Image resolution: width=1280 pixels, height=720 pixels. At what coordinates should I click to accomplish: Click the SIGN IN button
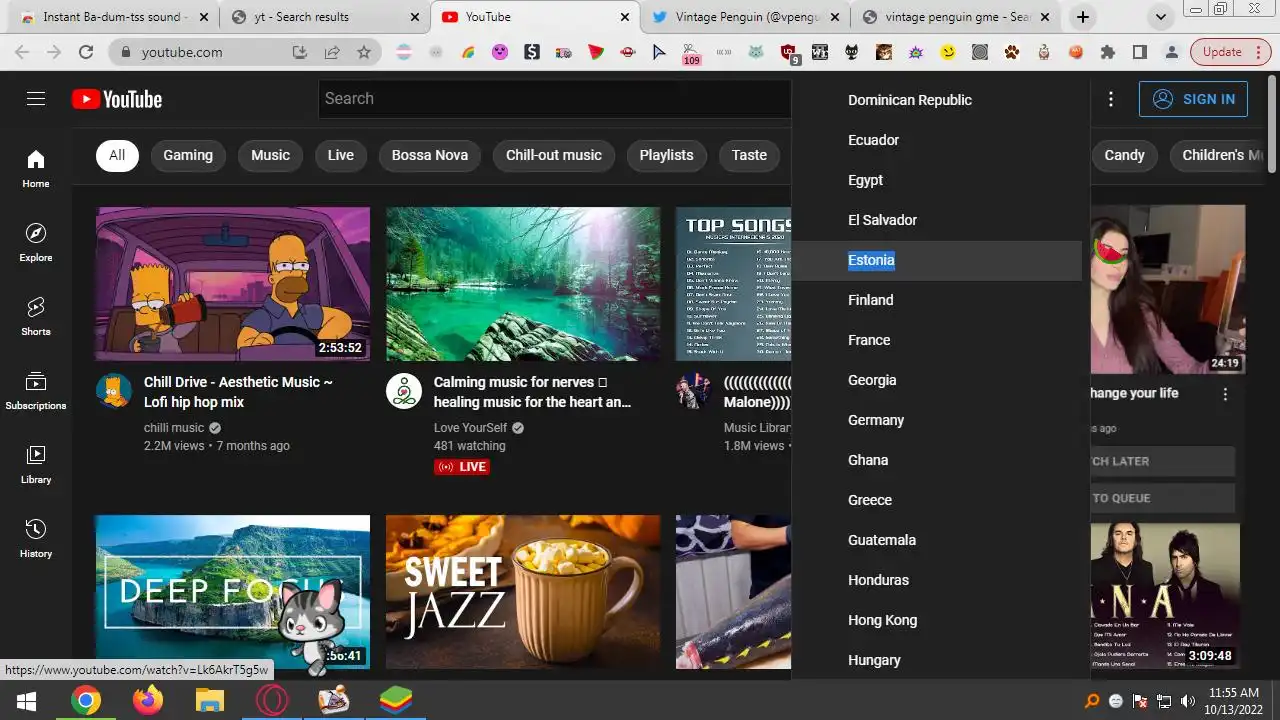pos(1193,99)
